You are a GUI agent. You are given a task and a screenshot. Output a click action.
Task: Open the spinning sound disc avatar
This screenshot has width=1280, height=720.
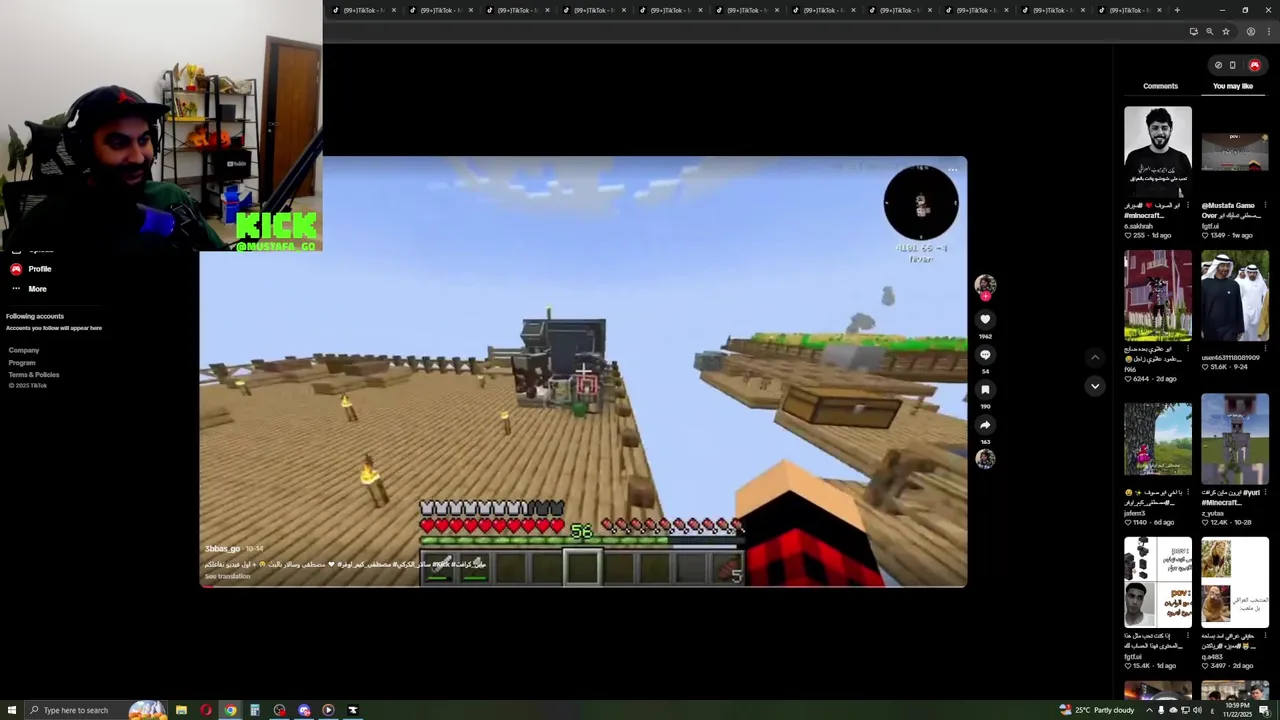coord(985,458)
